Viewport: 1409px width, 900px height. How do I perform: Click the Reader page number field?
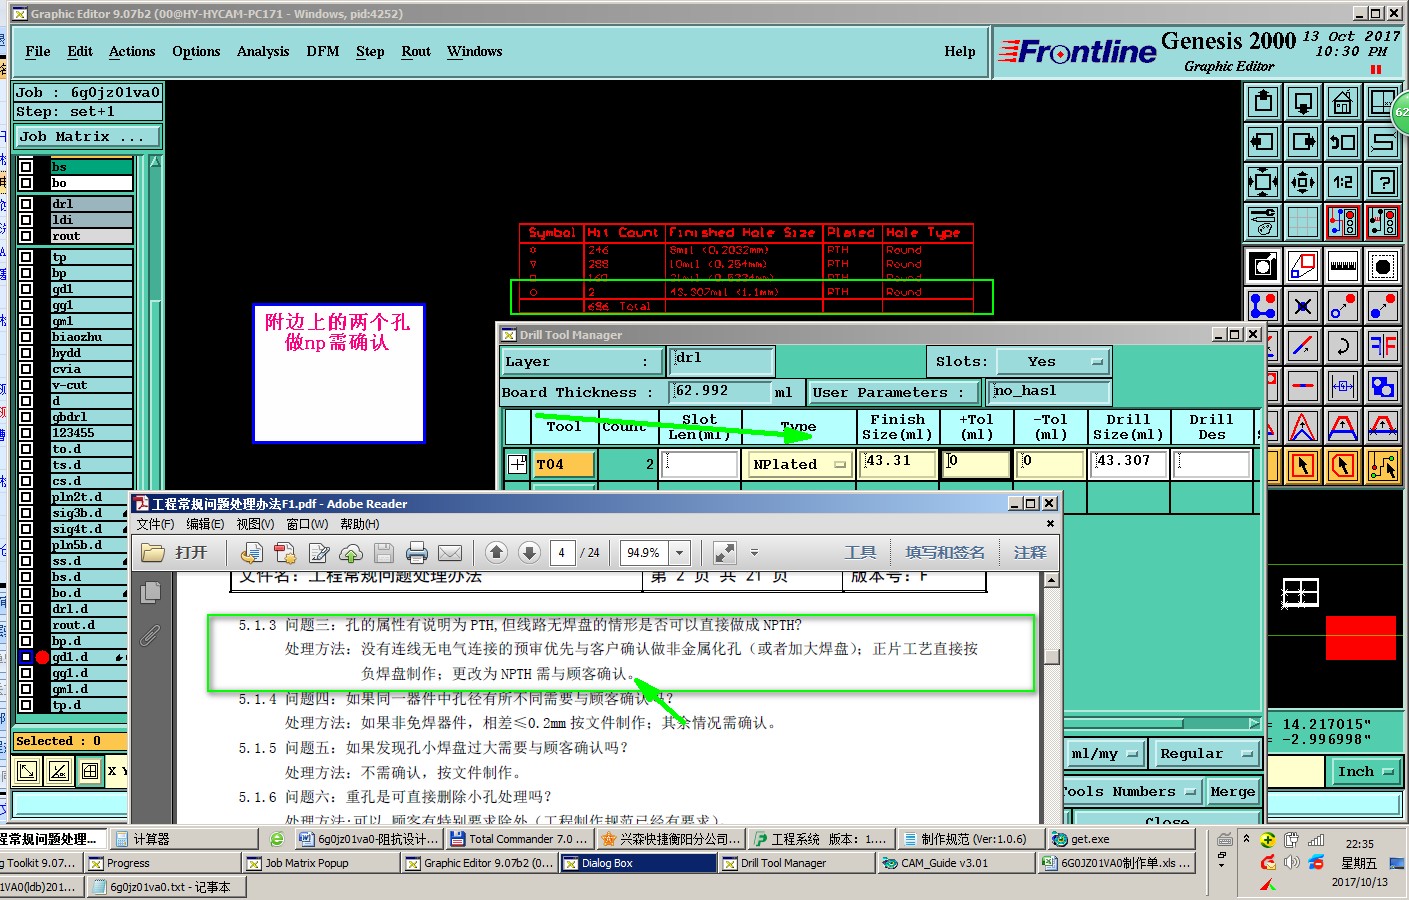click(x=562, y=553)
